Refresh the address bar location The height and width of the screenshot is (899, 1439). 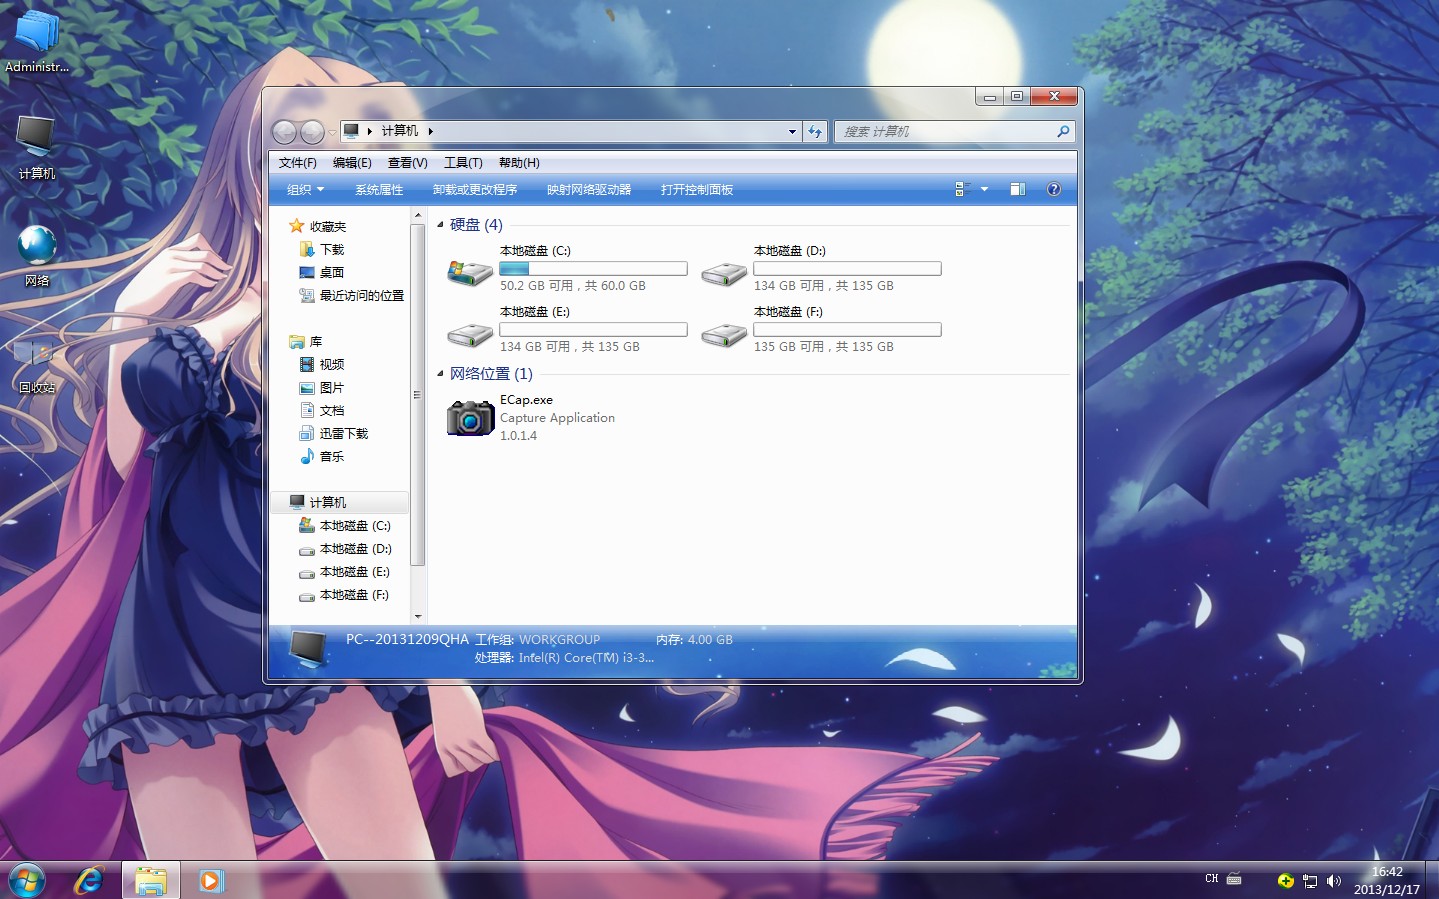815,132
